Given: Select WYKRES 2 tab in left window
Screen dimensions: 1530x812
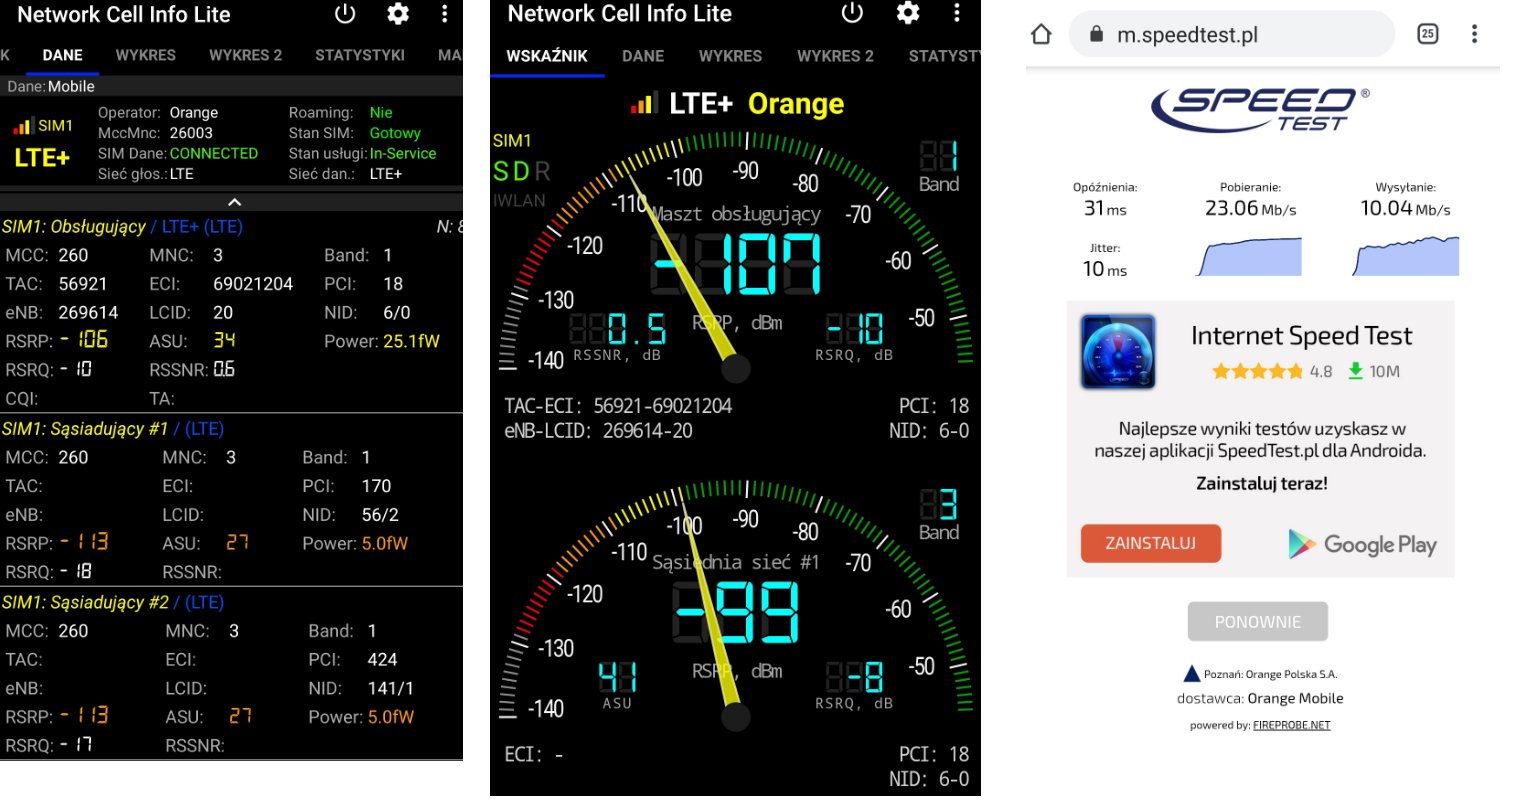Looking at the screenshot, I should 246,55.
